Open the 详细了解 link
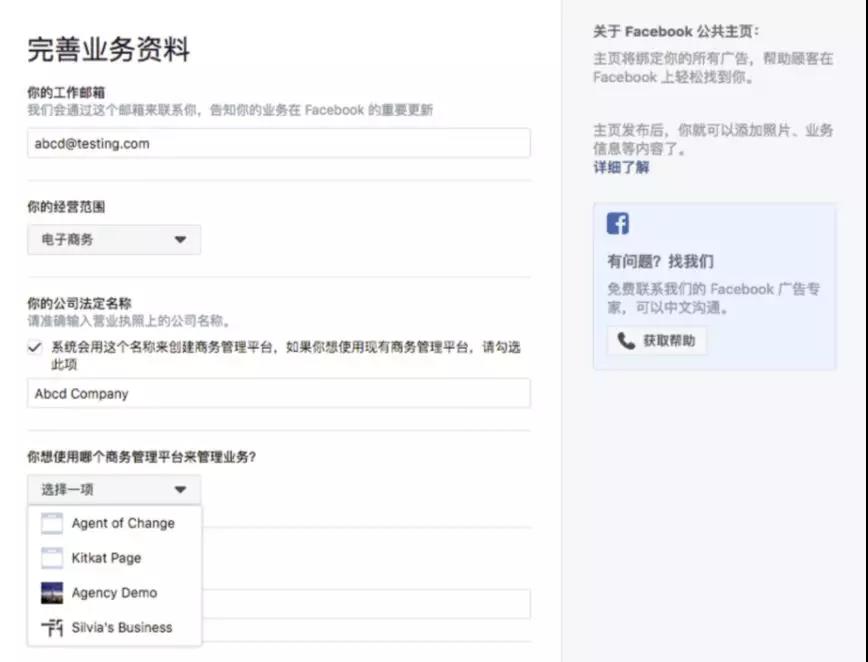868x662 pixels. click(x=621, y=167)
